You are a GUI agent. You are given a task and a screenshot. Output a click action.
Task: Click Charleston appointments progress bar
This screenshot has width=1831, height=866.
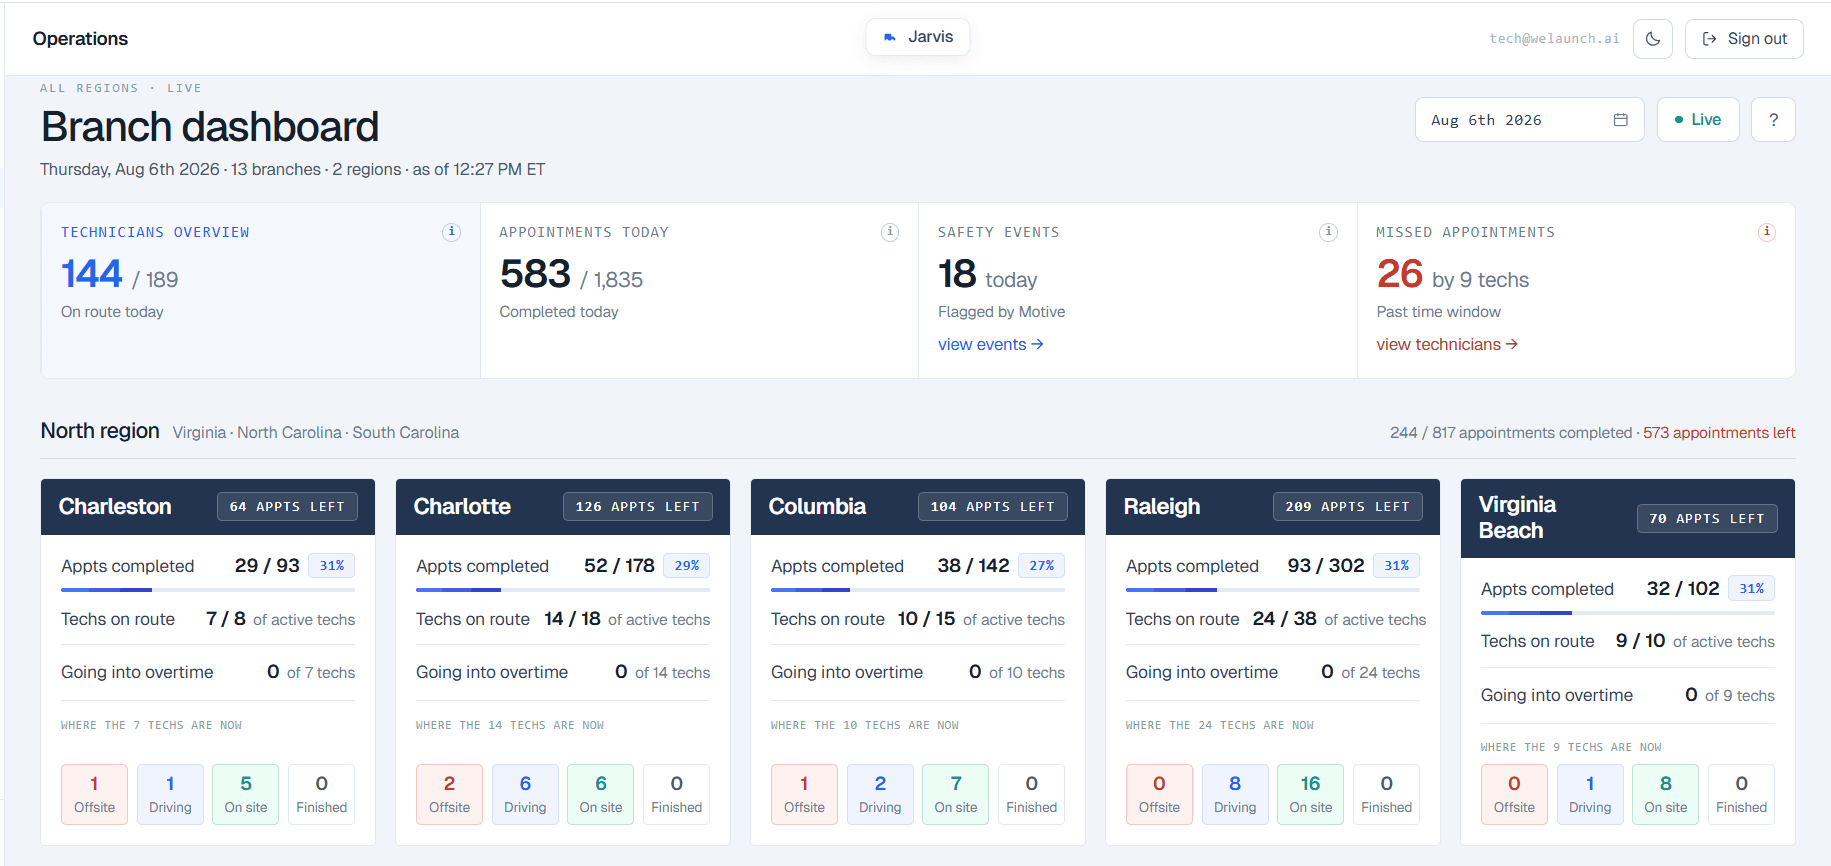click(x=208, y=590)
